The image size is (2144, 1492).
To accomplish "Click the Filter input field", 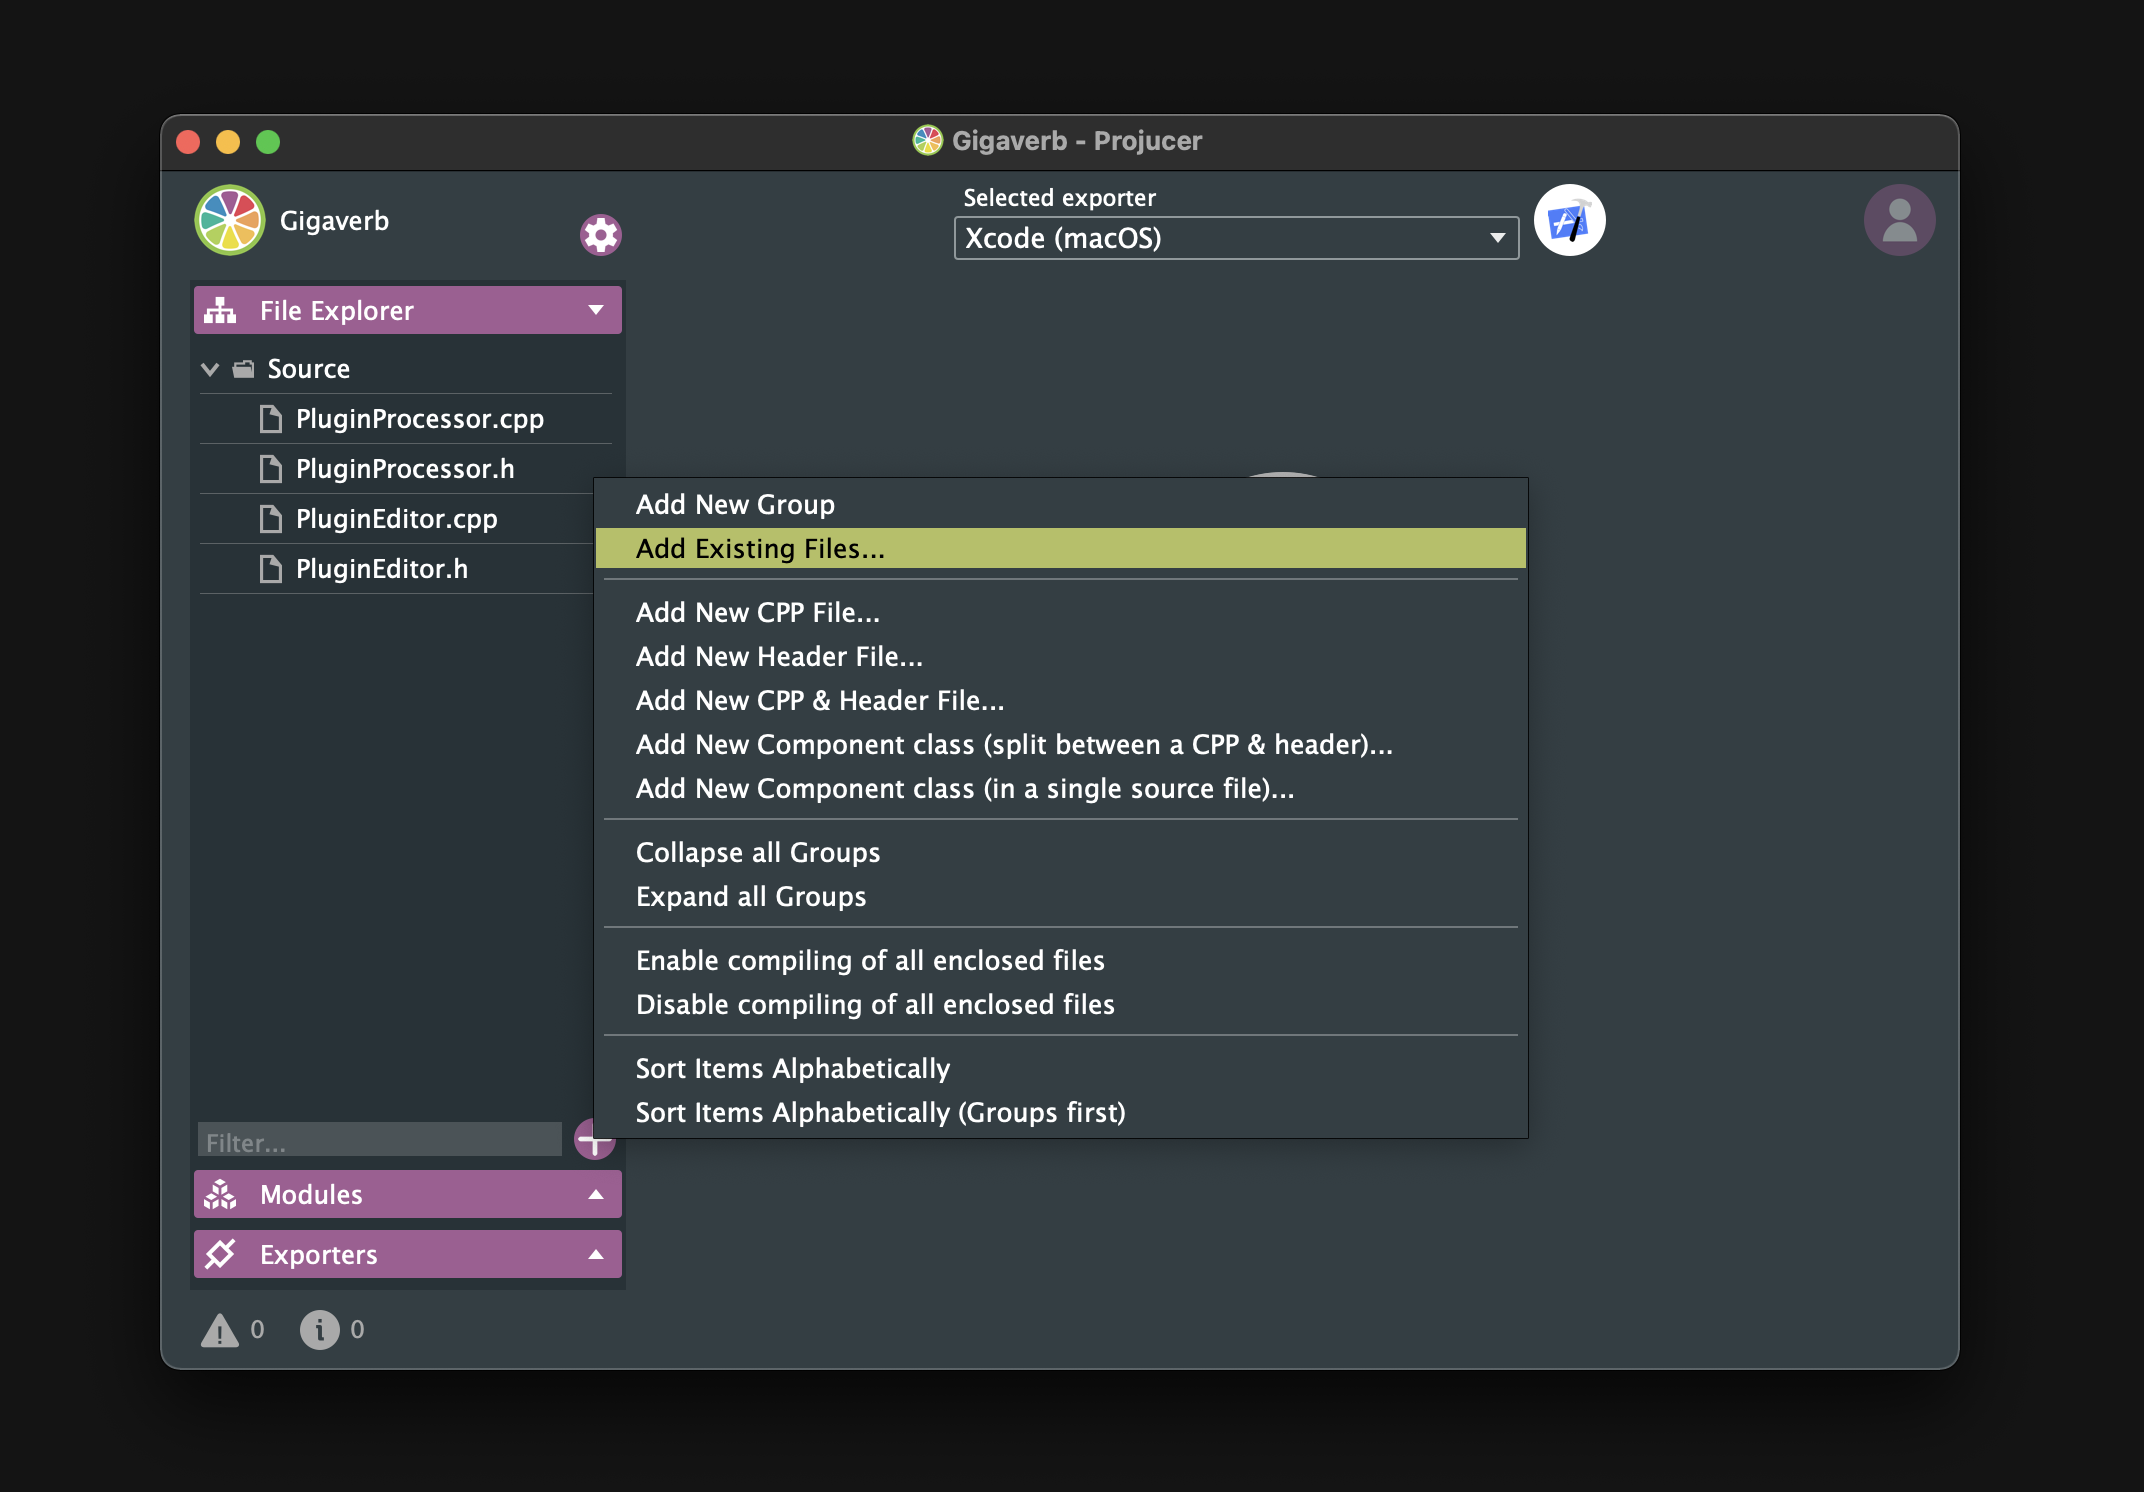I will tap(381, 1142).
